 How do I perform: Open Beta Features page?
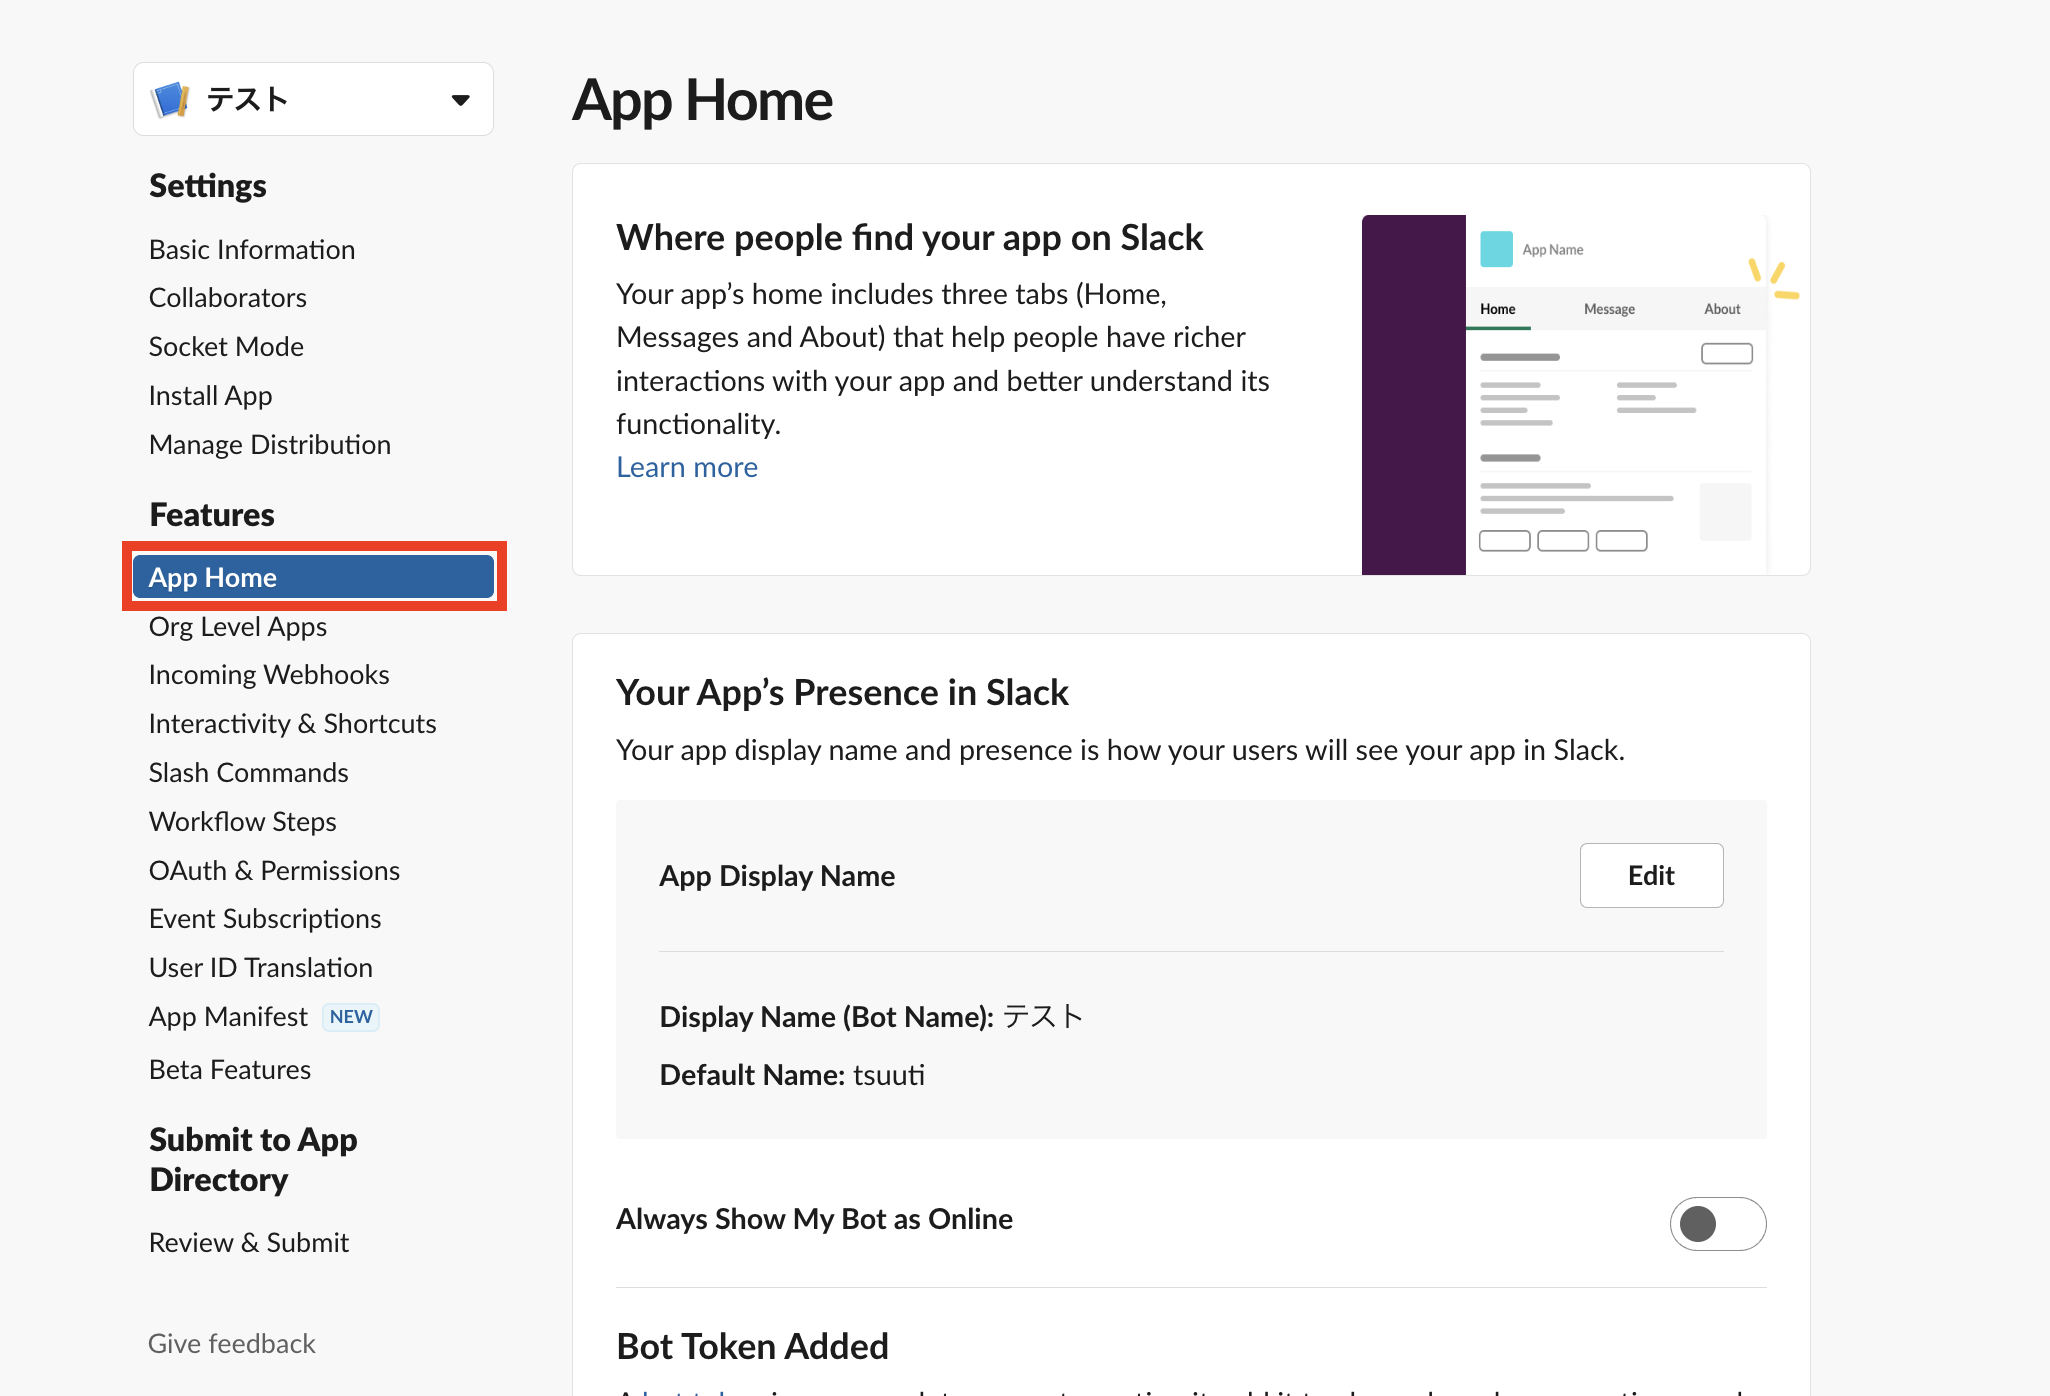(229, 1069)
